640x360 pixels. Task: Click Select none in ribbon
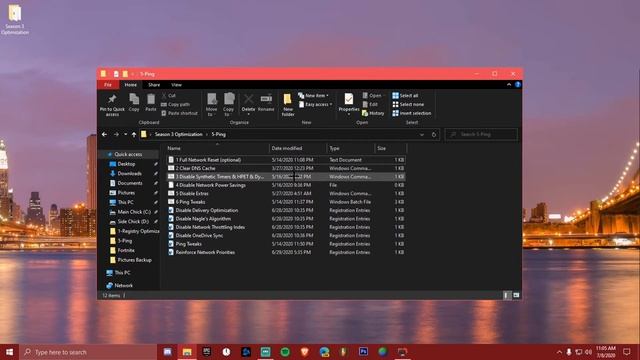point(408,104)
